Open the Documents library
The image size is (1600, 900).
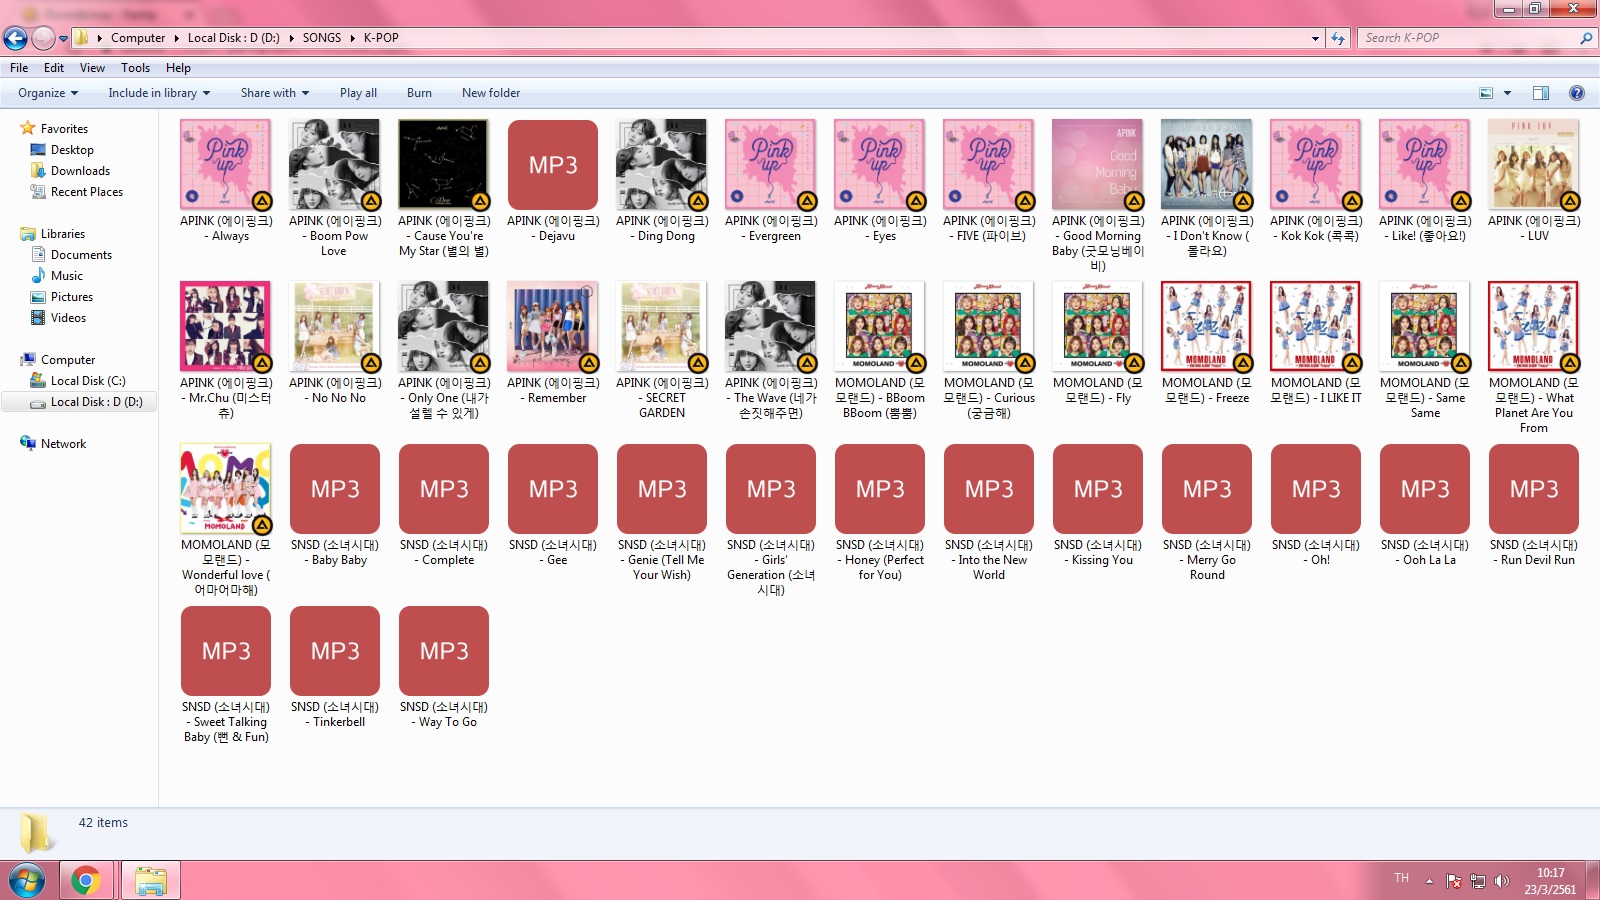pos(81,255)
